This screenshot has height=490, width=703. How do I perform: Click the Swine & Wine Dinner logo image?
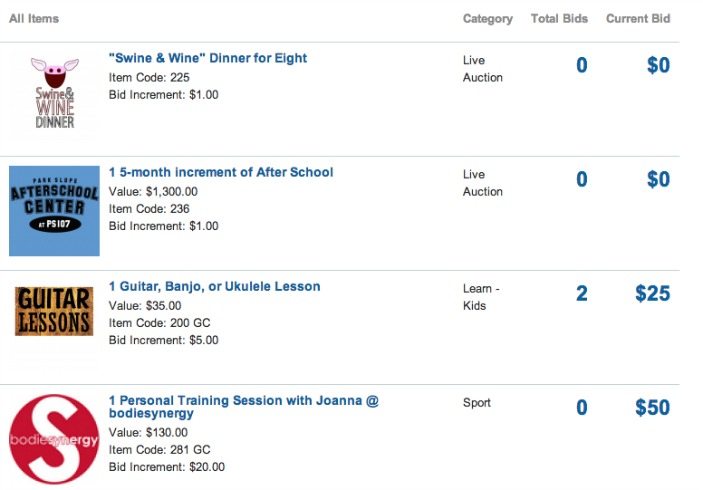point(54,93)
